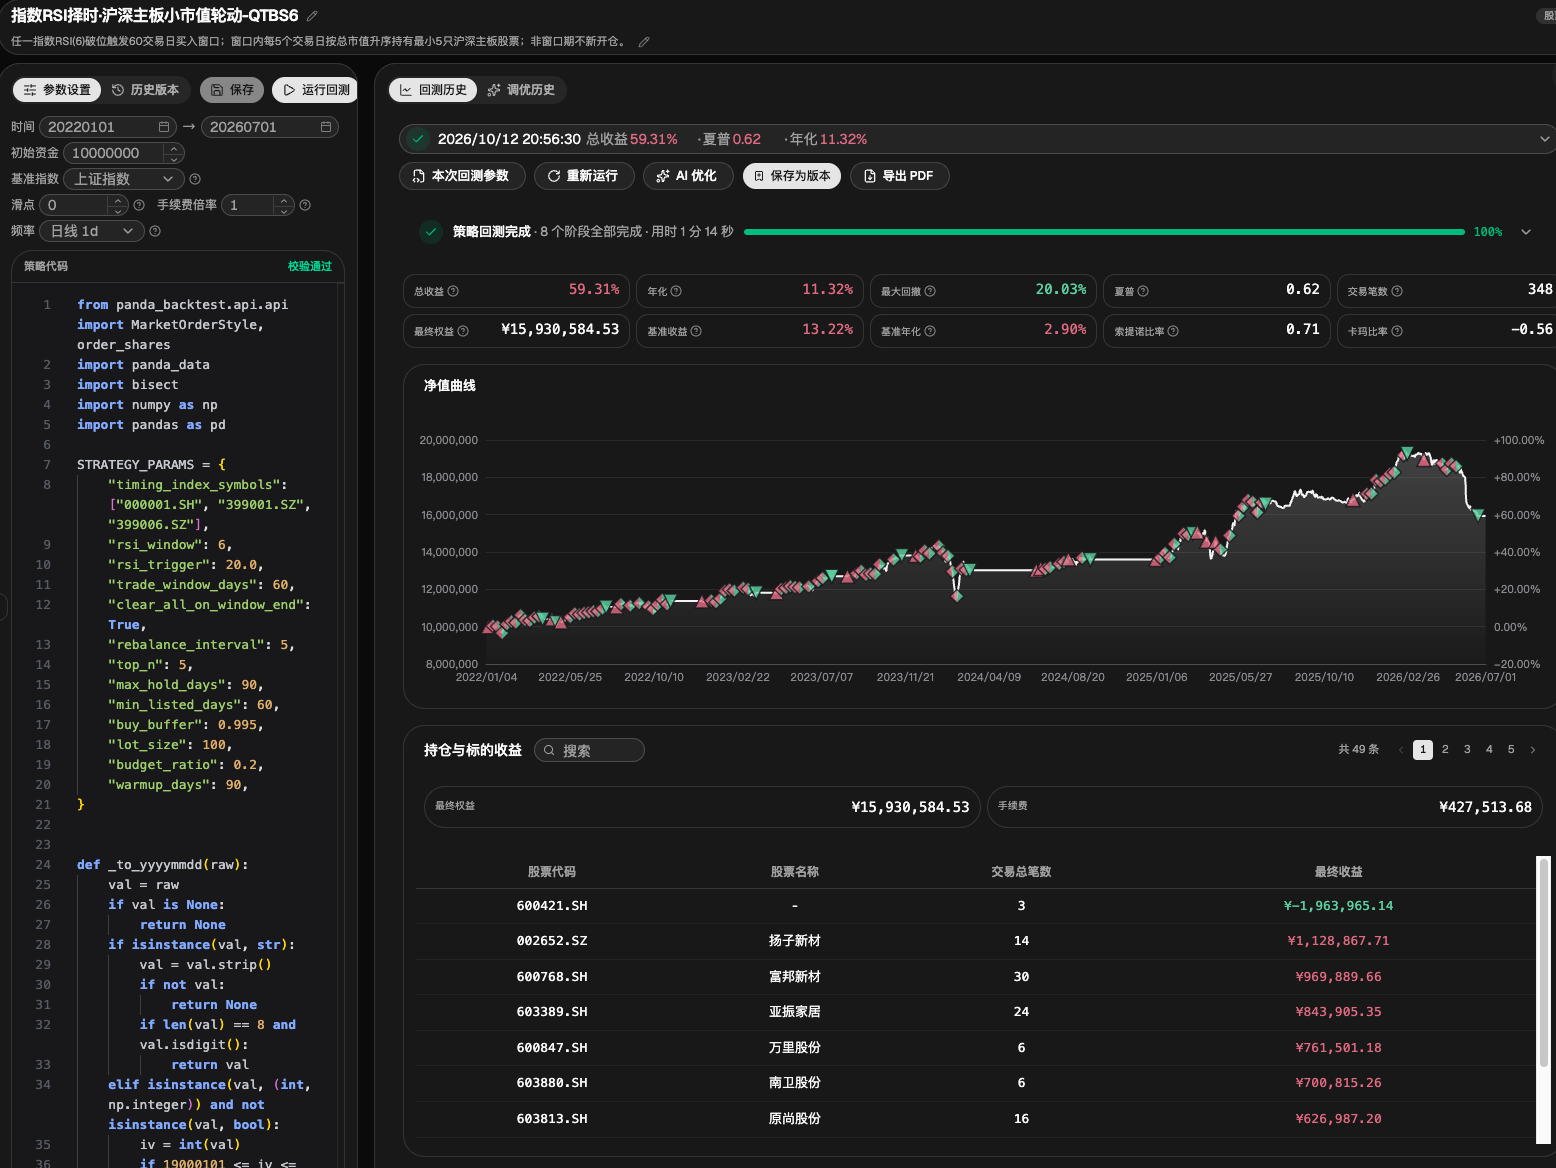Click the edit pencil after strategy description

[644, 42]
